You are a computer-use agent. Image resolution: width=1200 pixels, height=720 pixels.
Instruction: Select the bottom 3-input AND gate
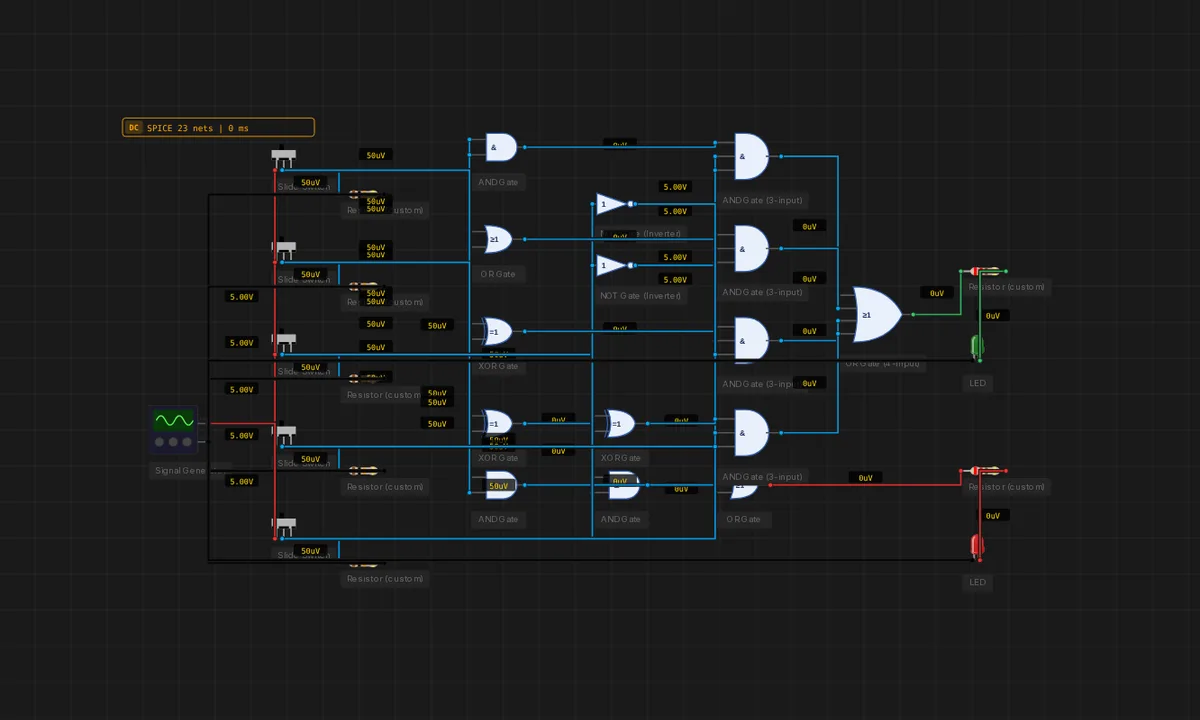tap(750, 433)
